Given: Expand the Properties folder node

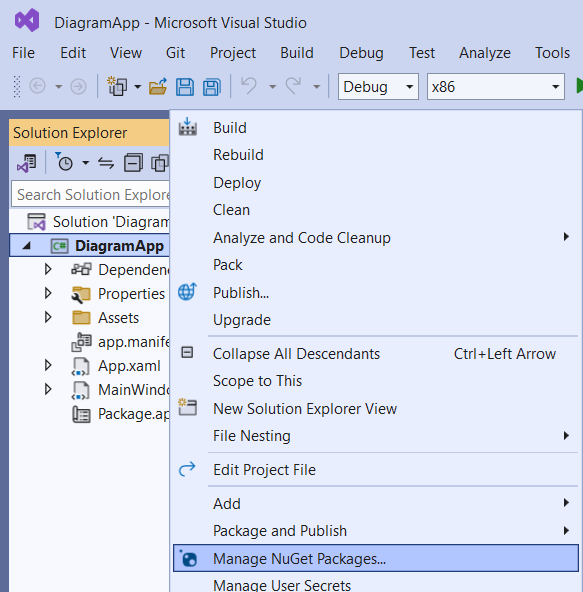Looking at the screenshot, I should tap(48, 293).
